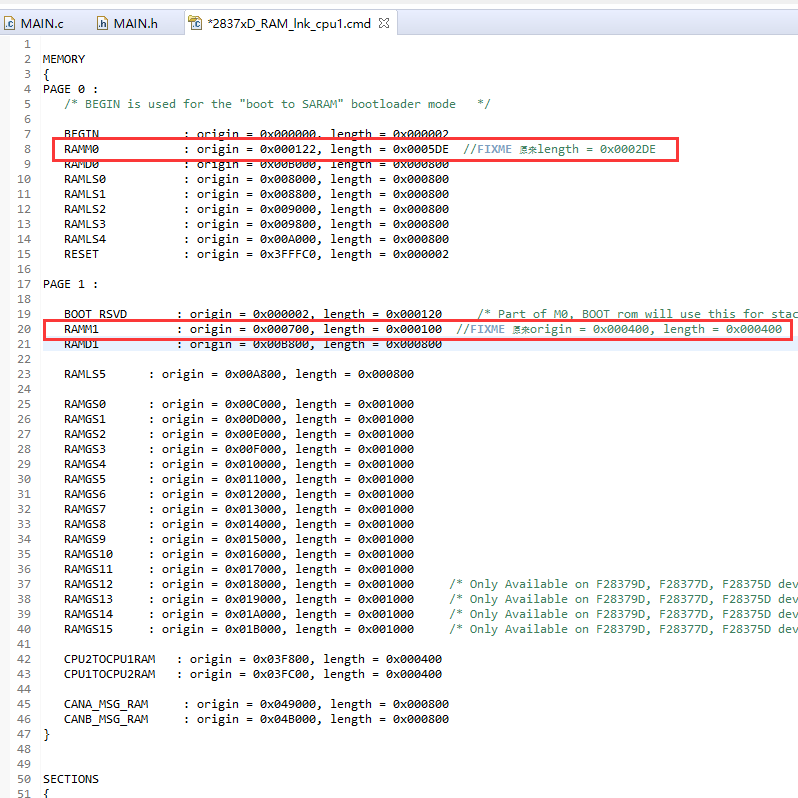
Task: Click the RAMLS2 memory entry
Action: 85,209
